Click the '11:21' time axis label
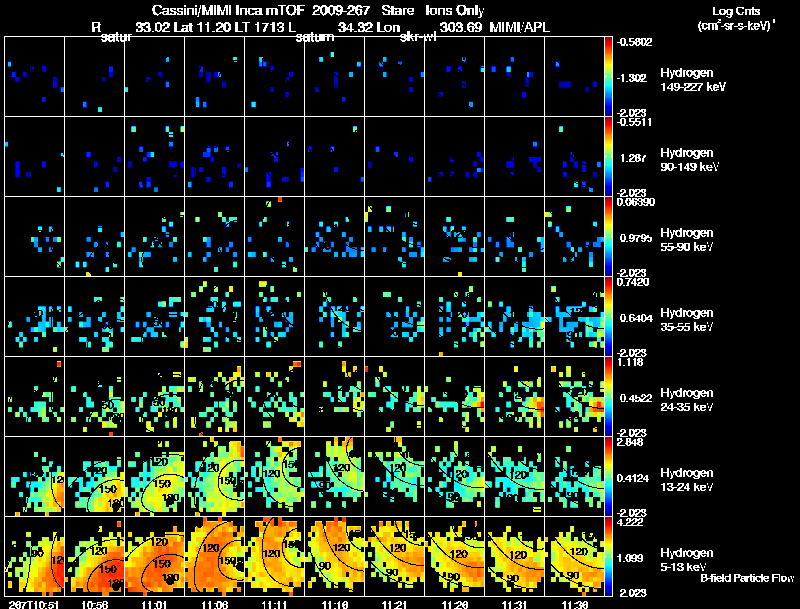The height and width of the screenshot is (609, 800). point(394,605)
